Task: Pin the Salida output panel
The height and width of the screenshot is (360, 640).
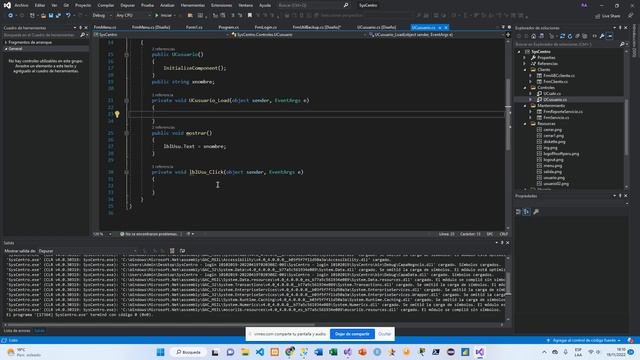Action: [502, 243]
